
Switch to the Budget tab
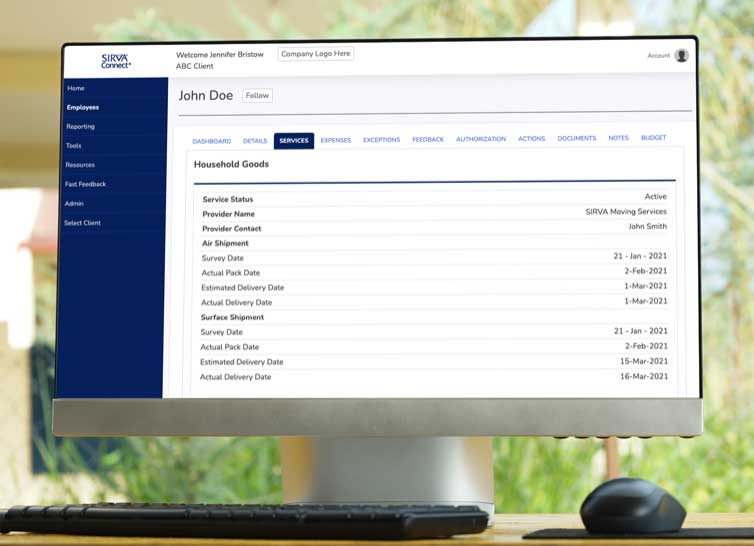(653, 138)
